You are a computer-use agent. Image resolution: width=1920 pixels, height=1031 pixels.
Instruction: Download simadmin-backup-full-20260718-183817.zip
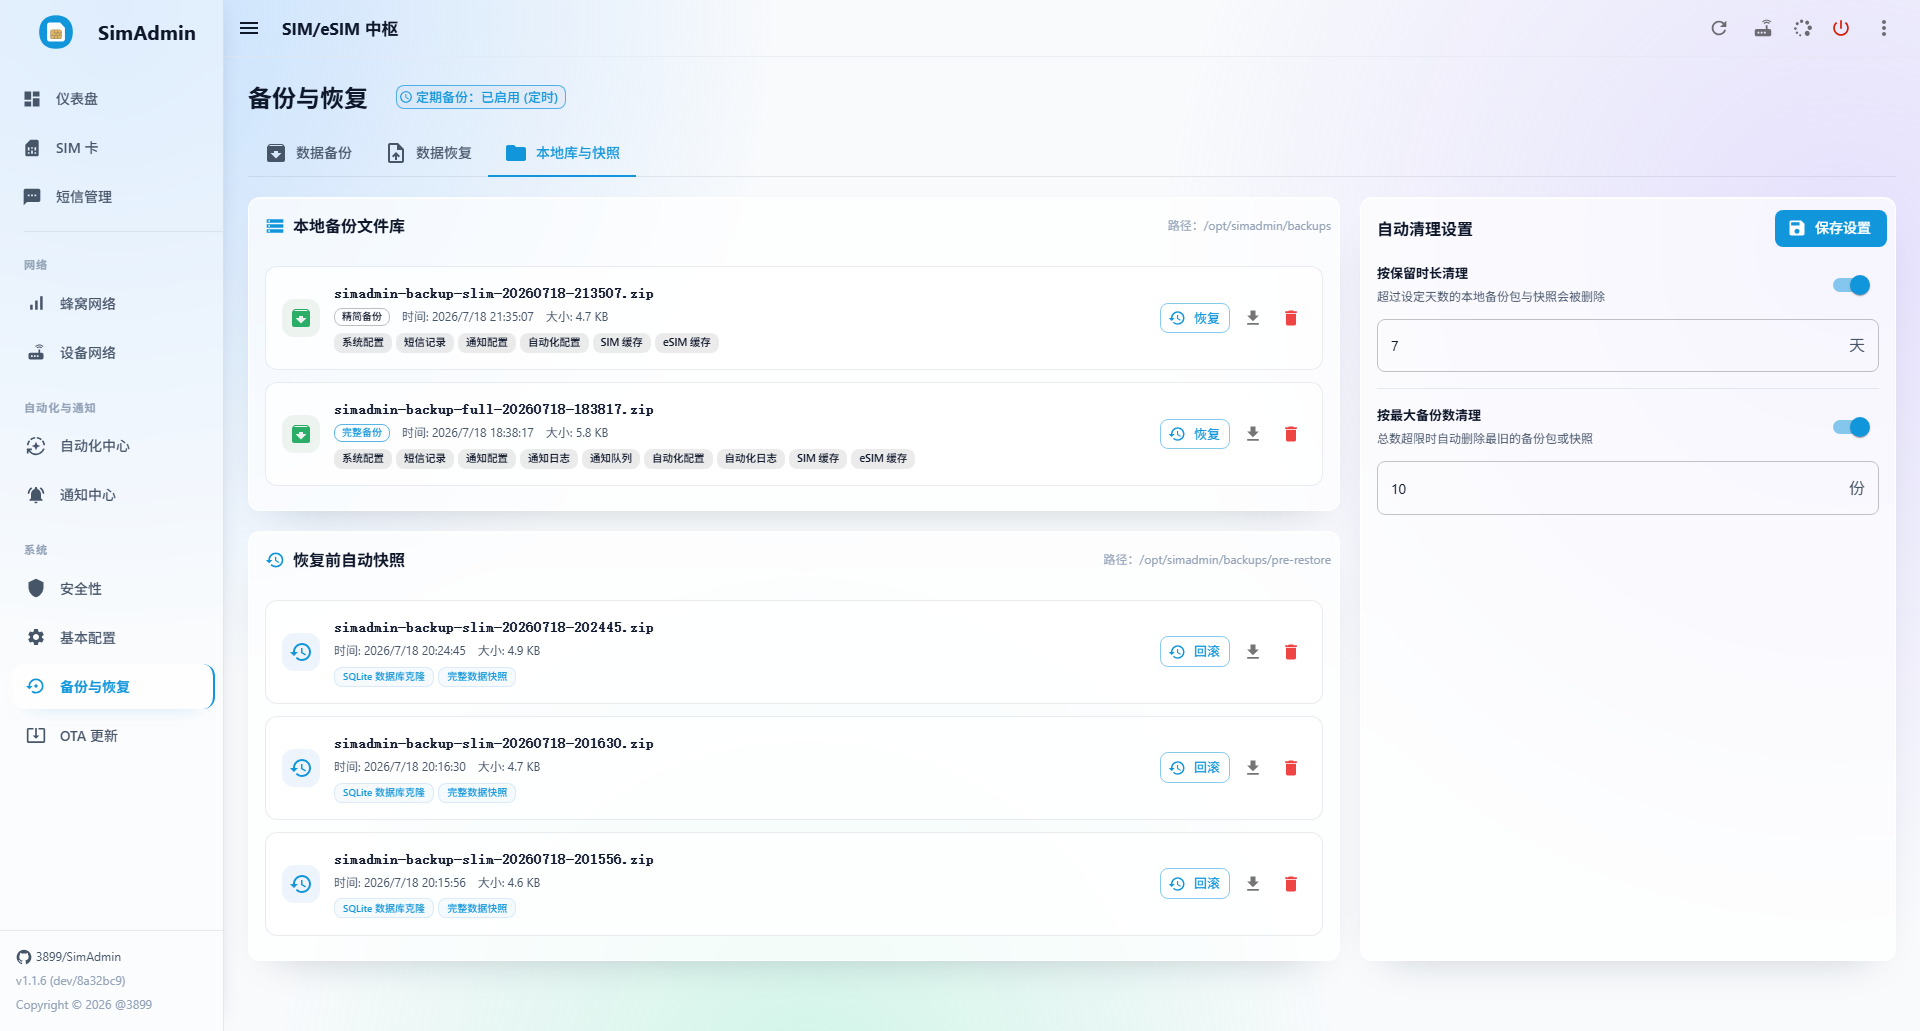(1253, 434)
